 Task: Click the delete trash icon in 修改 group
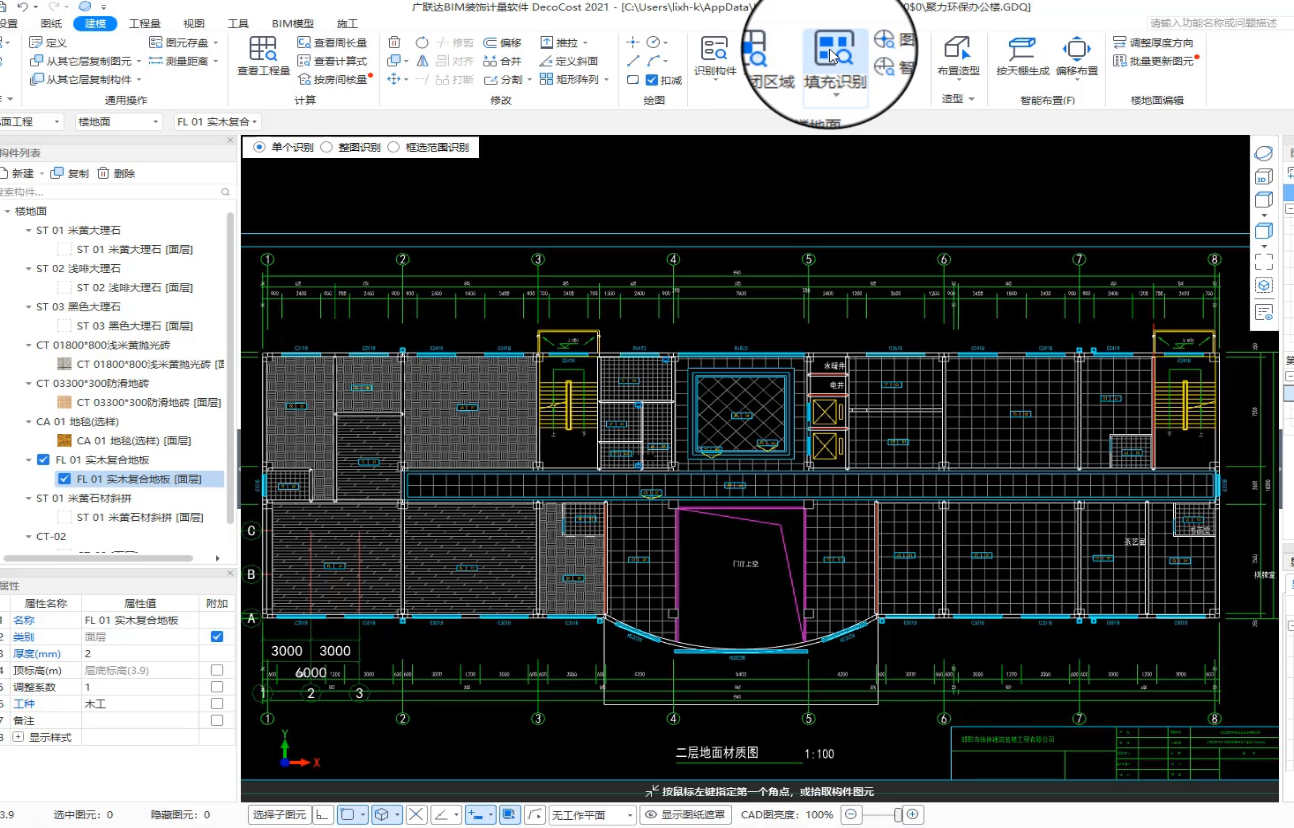(x=395, y=43)
